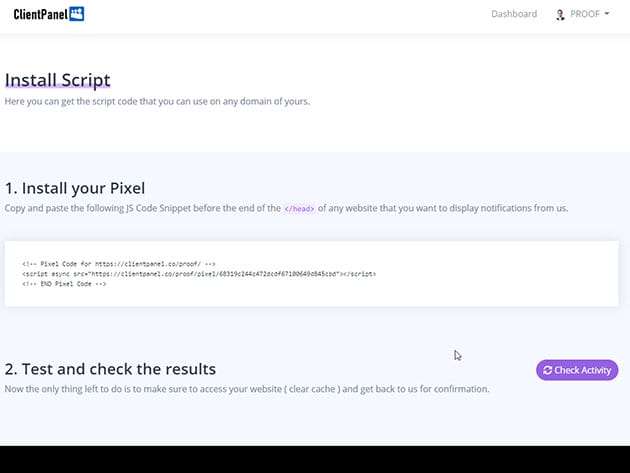This screenshot has height=473, width=630.
Task: Click the refresh icon in Check Activity
Action: coord(547,370)
